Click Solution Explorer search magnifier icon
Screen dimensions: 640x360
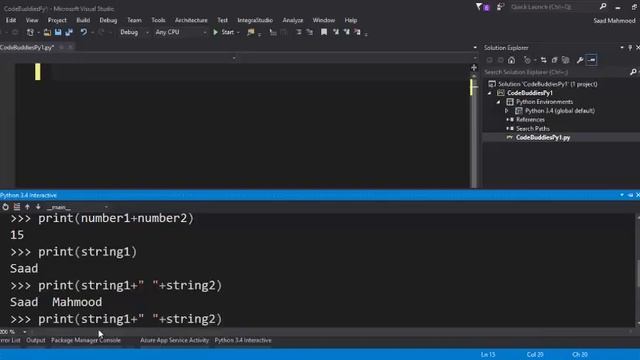click(633, 72)
